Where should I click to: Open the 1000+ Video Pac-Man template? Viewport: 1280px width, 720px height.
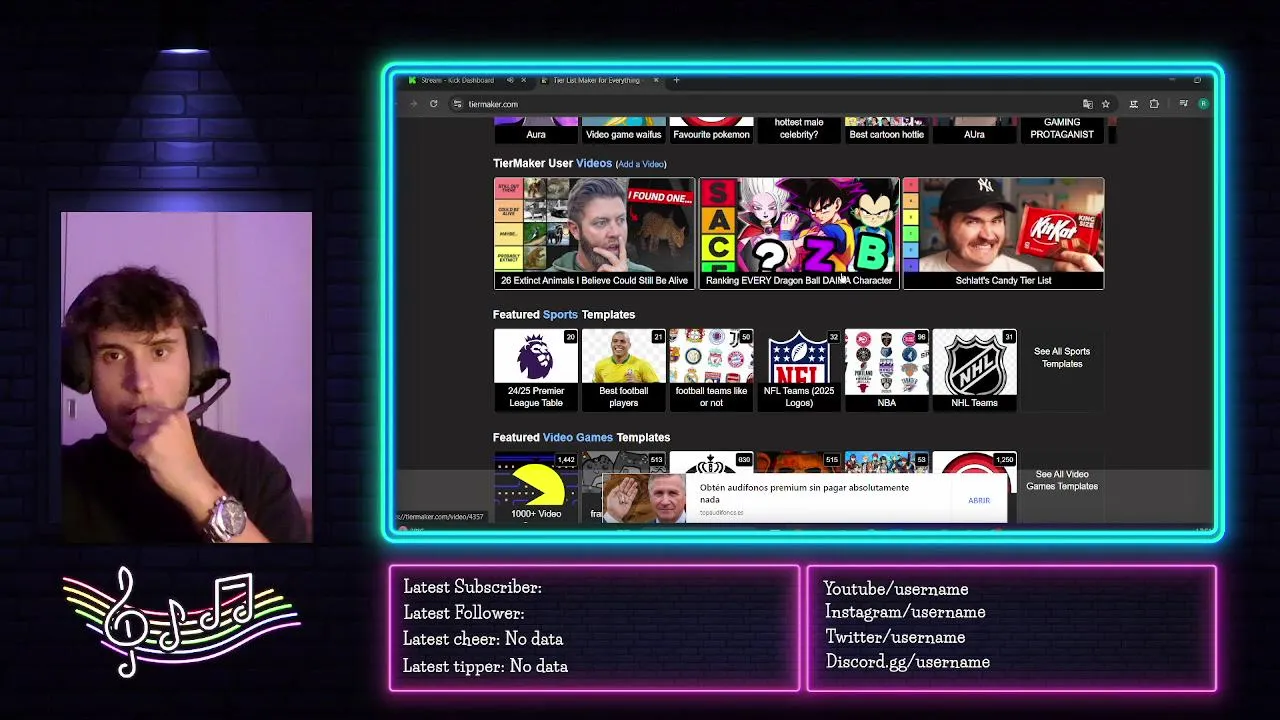coord(536,487)
